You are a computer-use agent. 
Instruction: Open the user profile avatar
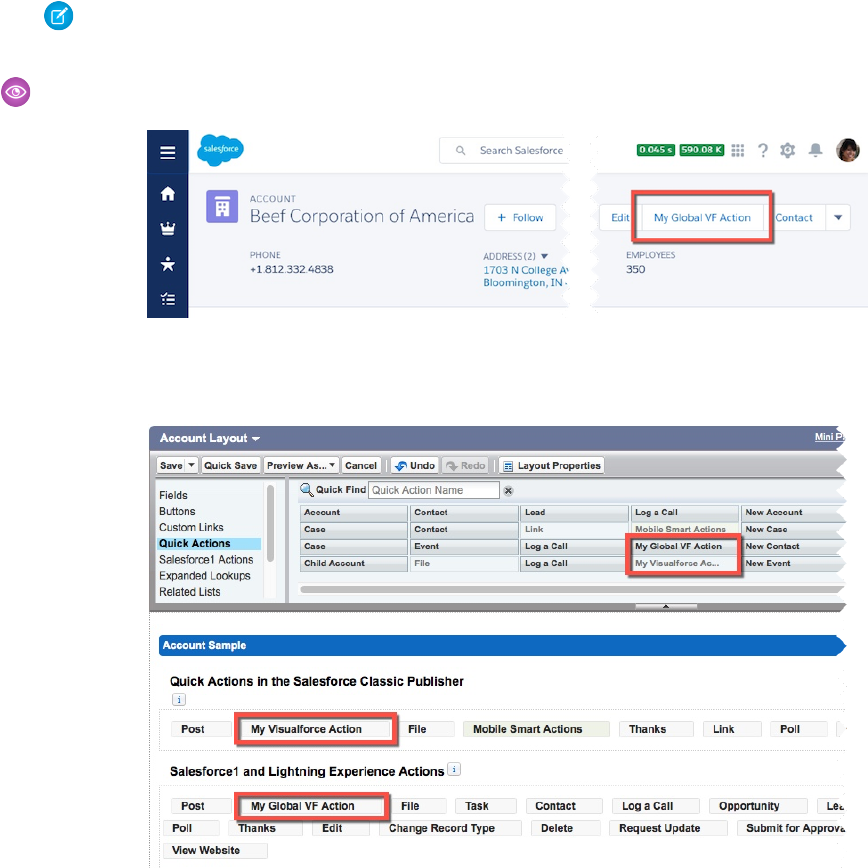[x=848, y=150]
